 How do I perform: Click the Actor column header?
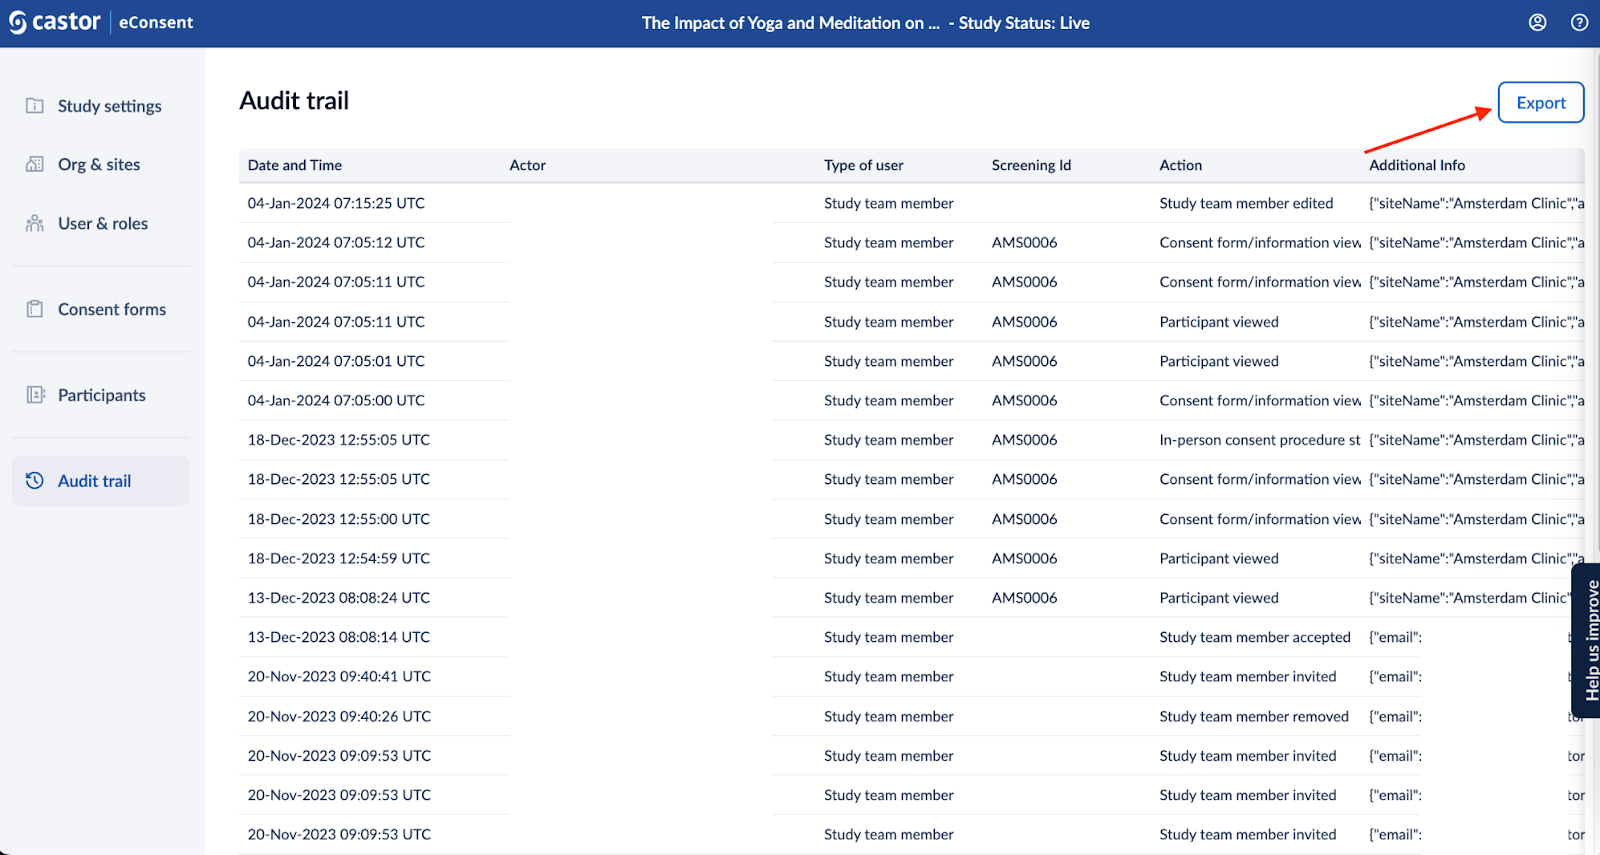(x=527, y=165)
